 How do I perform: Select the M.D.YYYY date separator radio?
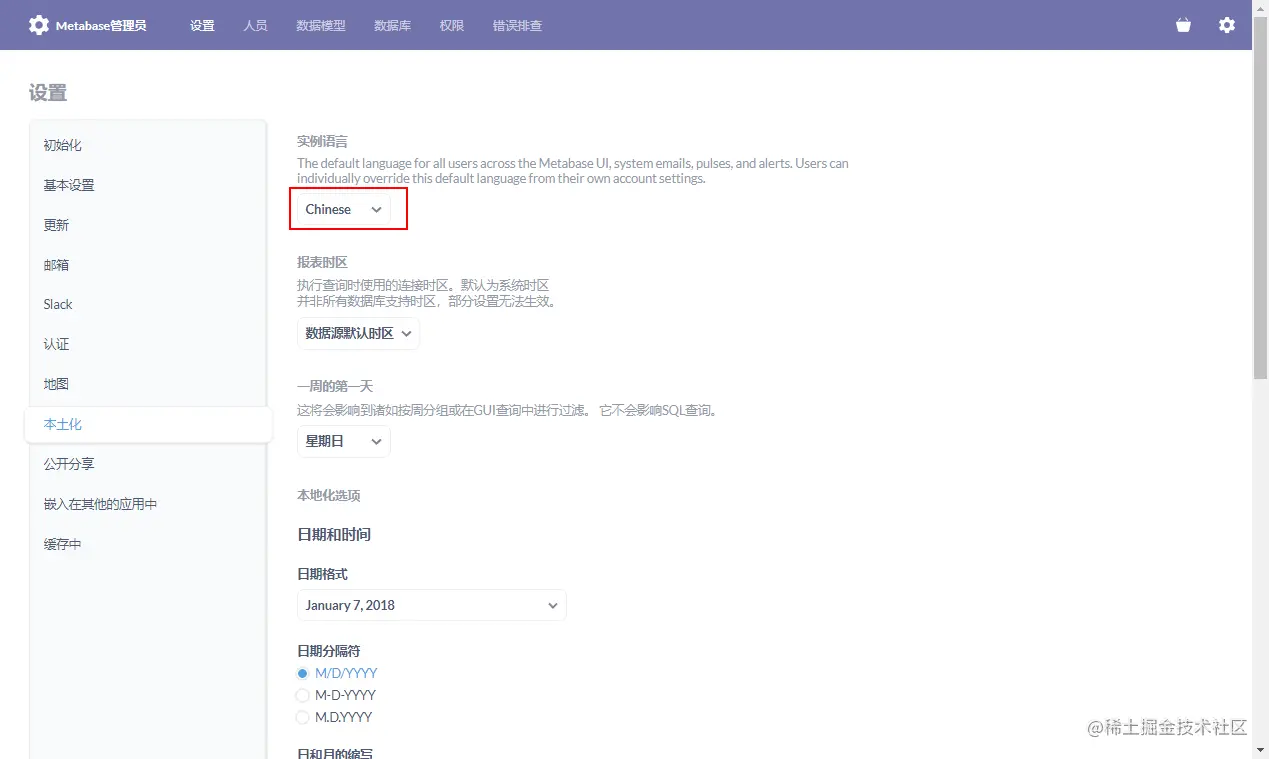tap(303, 717)
